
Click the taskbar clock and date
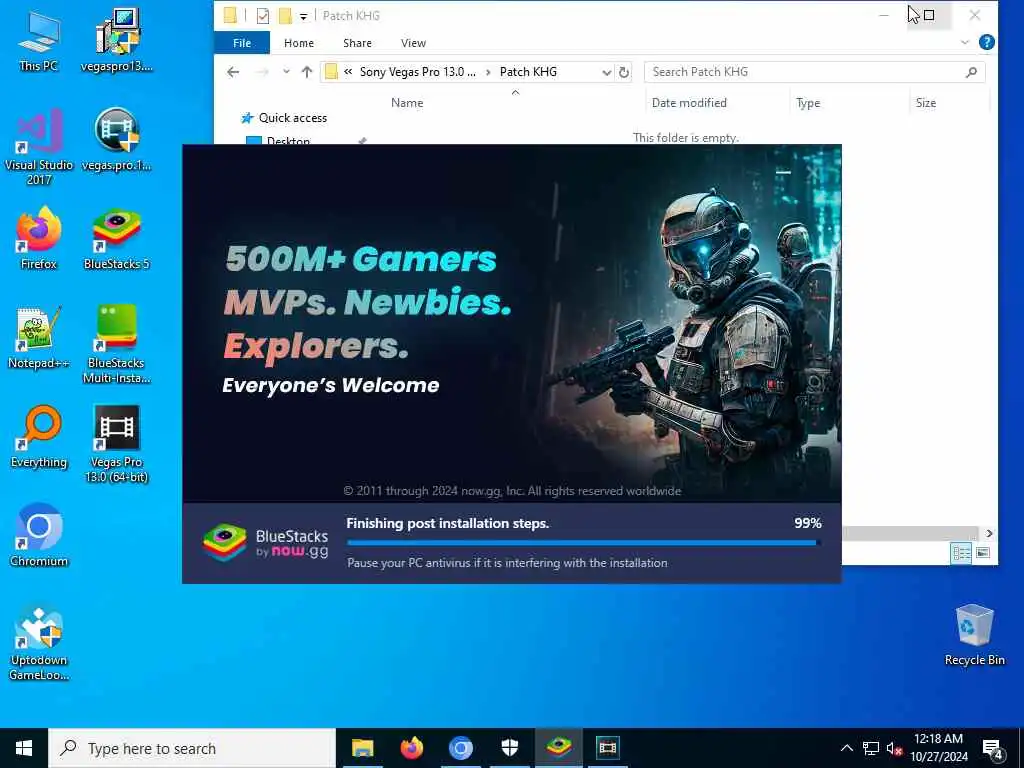point(938,748)
